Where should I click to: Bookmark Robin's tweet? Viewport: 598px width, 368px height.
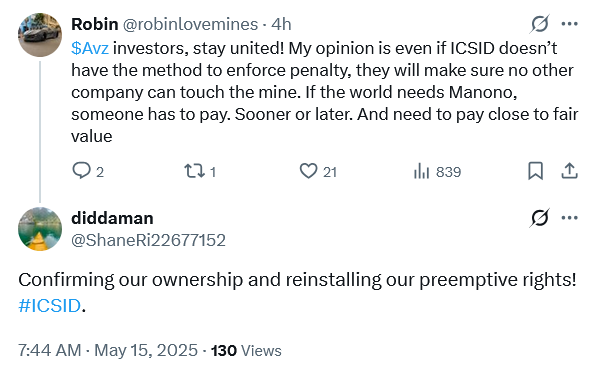[x=535, y=171]
